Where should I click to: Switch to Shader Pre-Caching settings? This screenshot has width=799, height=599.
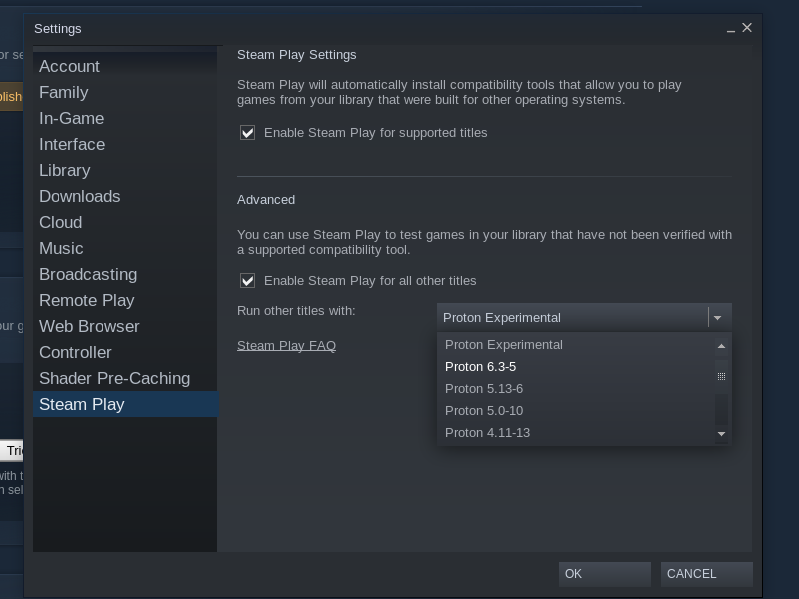[114, 378]
